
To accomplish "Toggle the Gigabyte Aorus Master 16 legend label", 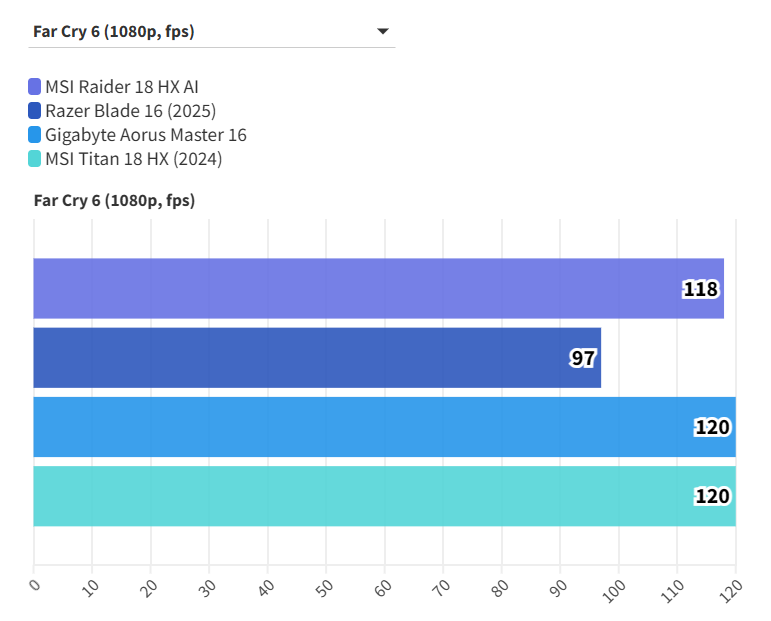I will point(146,135).
